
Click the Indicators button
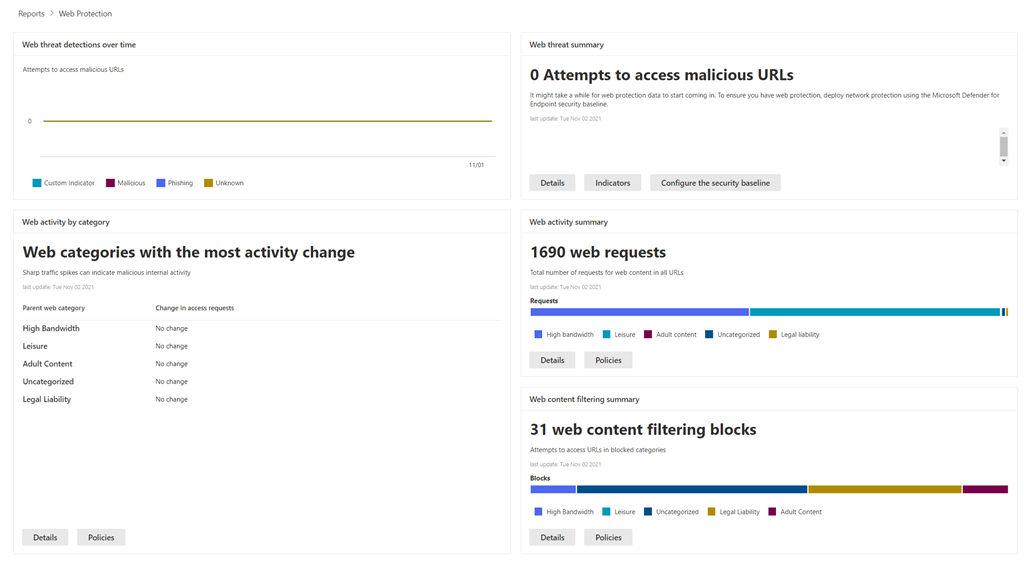click(612, 183)
